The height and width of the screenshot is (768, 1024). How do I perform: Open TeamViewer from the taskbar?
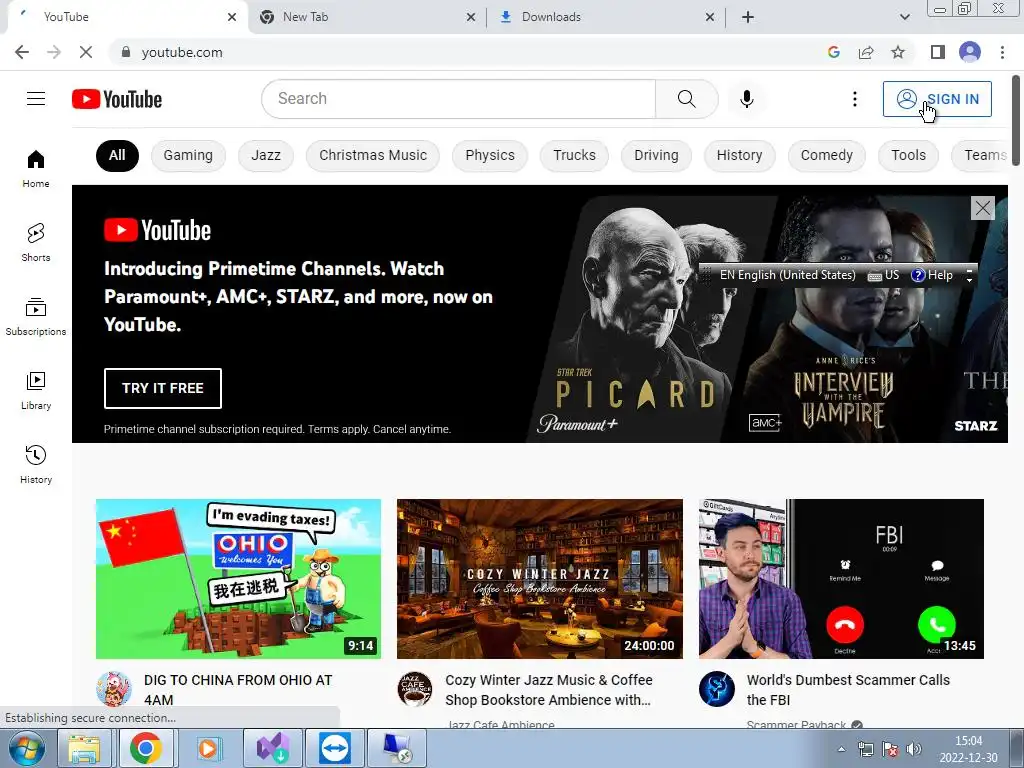click(335, 748)
